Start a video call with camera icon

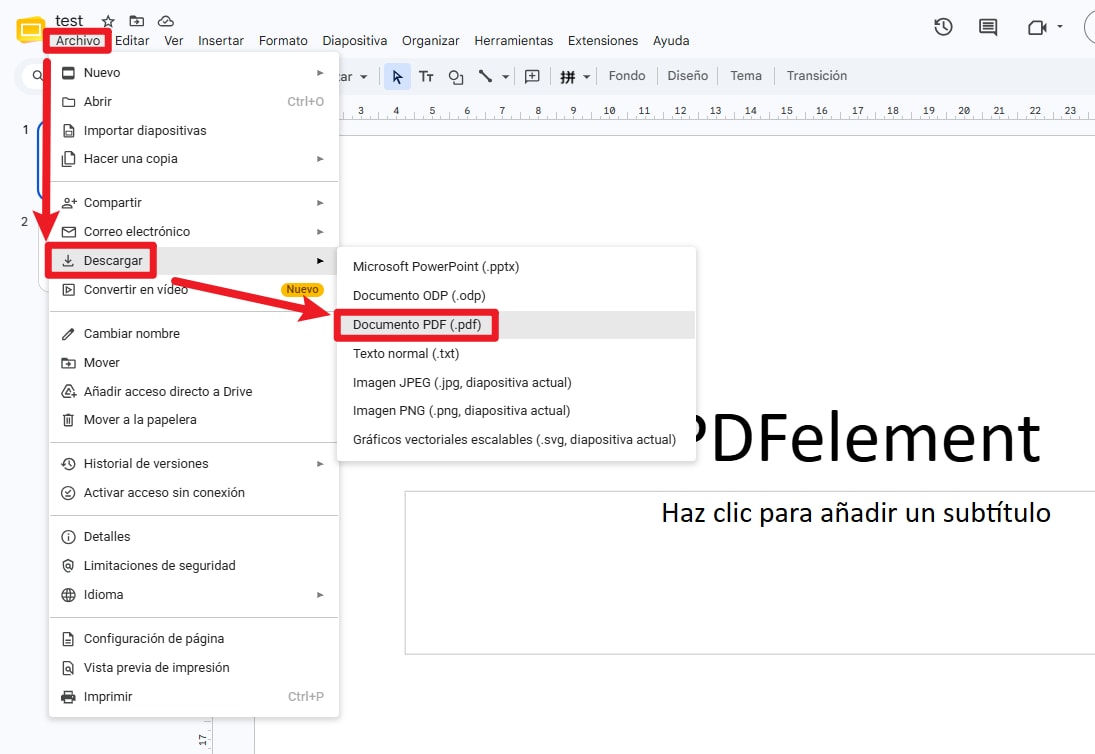1037,27
